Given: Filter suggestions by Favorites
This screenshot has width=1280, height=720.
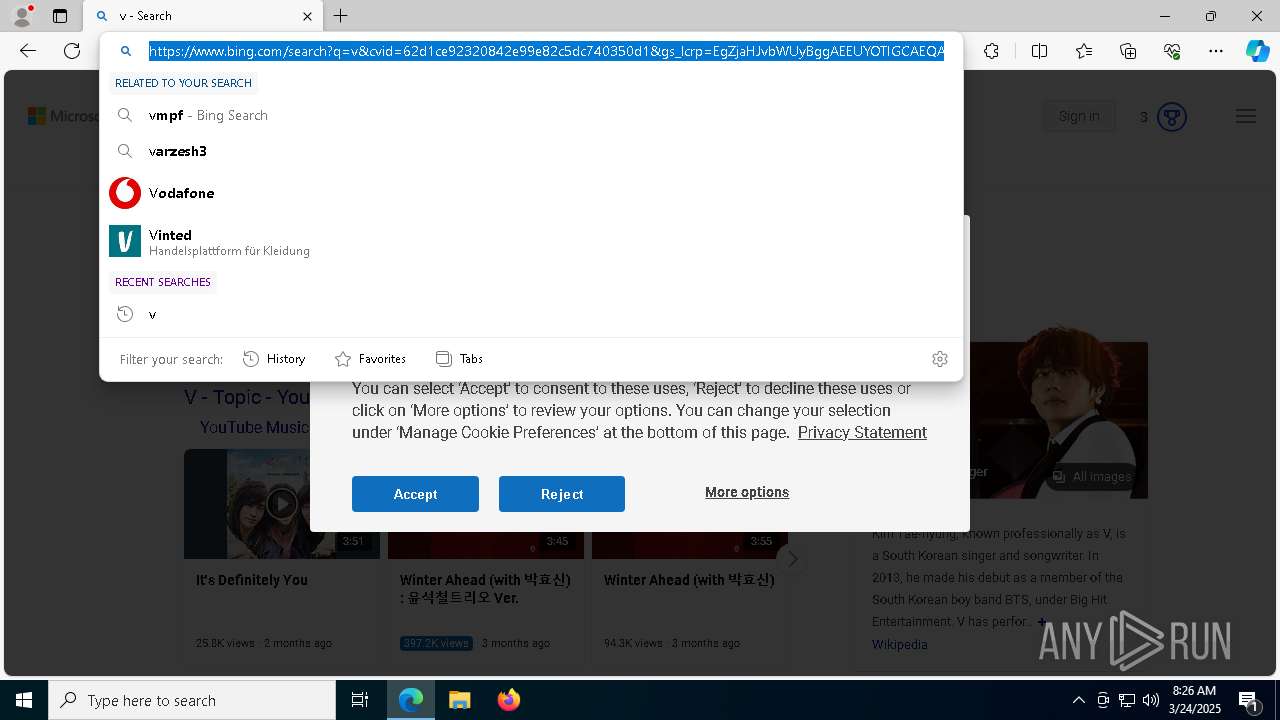Looking at the screenshot, I should (370, 359).
